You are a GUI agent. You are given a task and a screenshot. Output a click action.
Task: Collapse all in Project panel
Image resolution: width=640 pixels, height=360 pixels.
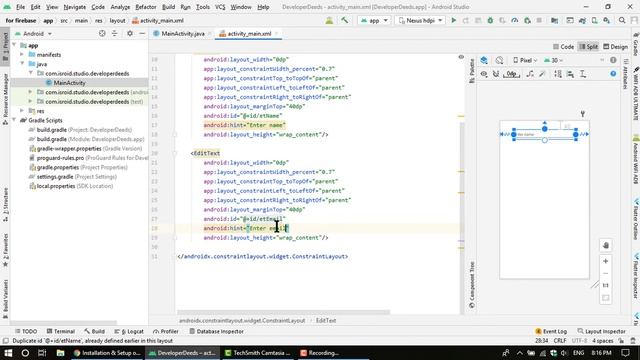click(114, 33)
